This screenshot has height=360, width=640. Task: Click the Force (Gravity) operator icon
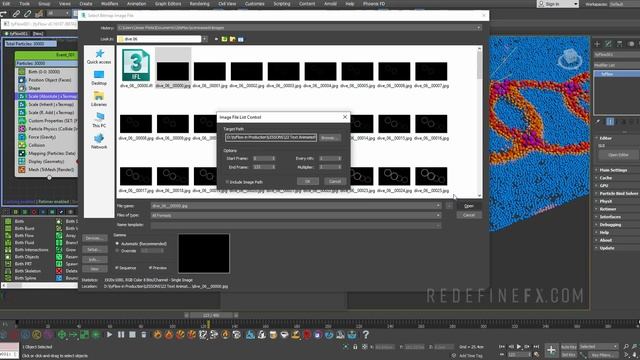pos(22,137)
